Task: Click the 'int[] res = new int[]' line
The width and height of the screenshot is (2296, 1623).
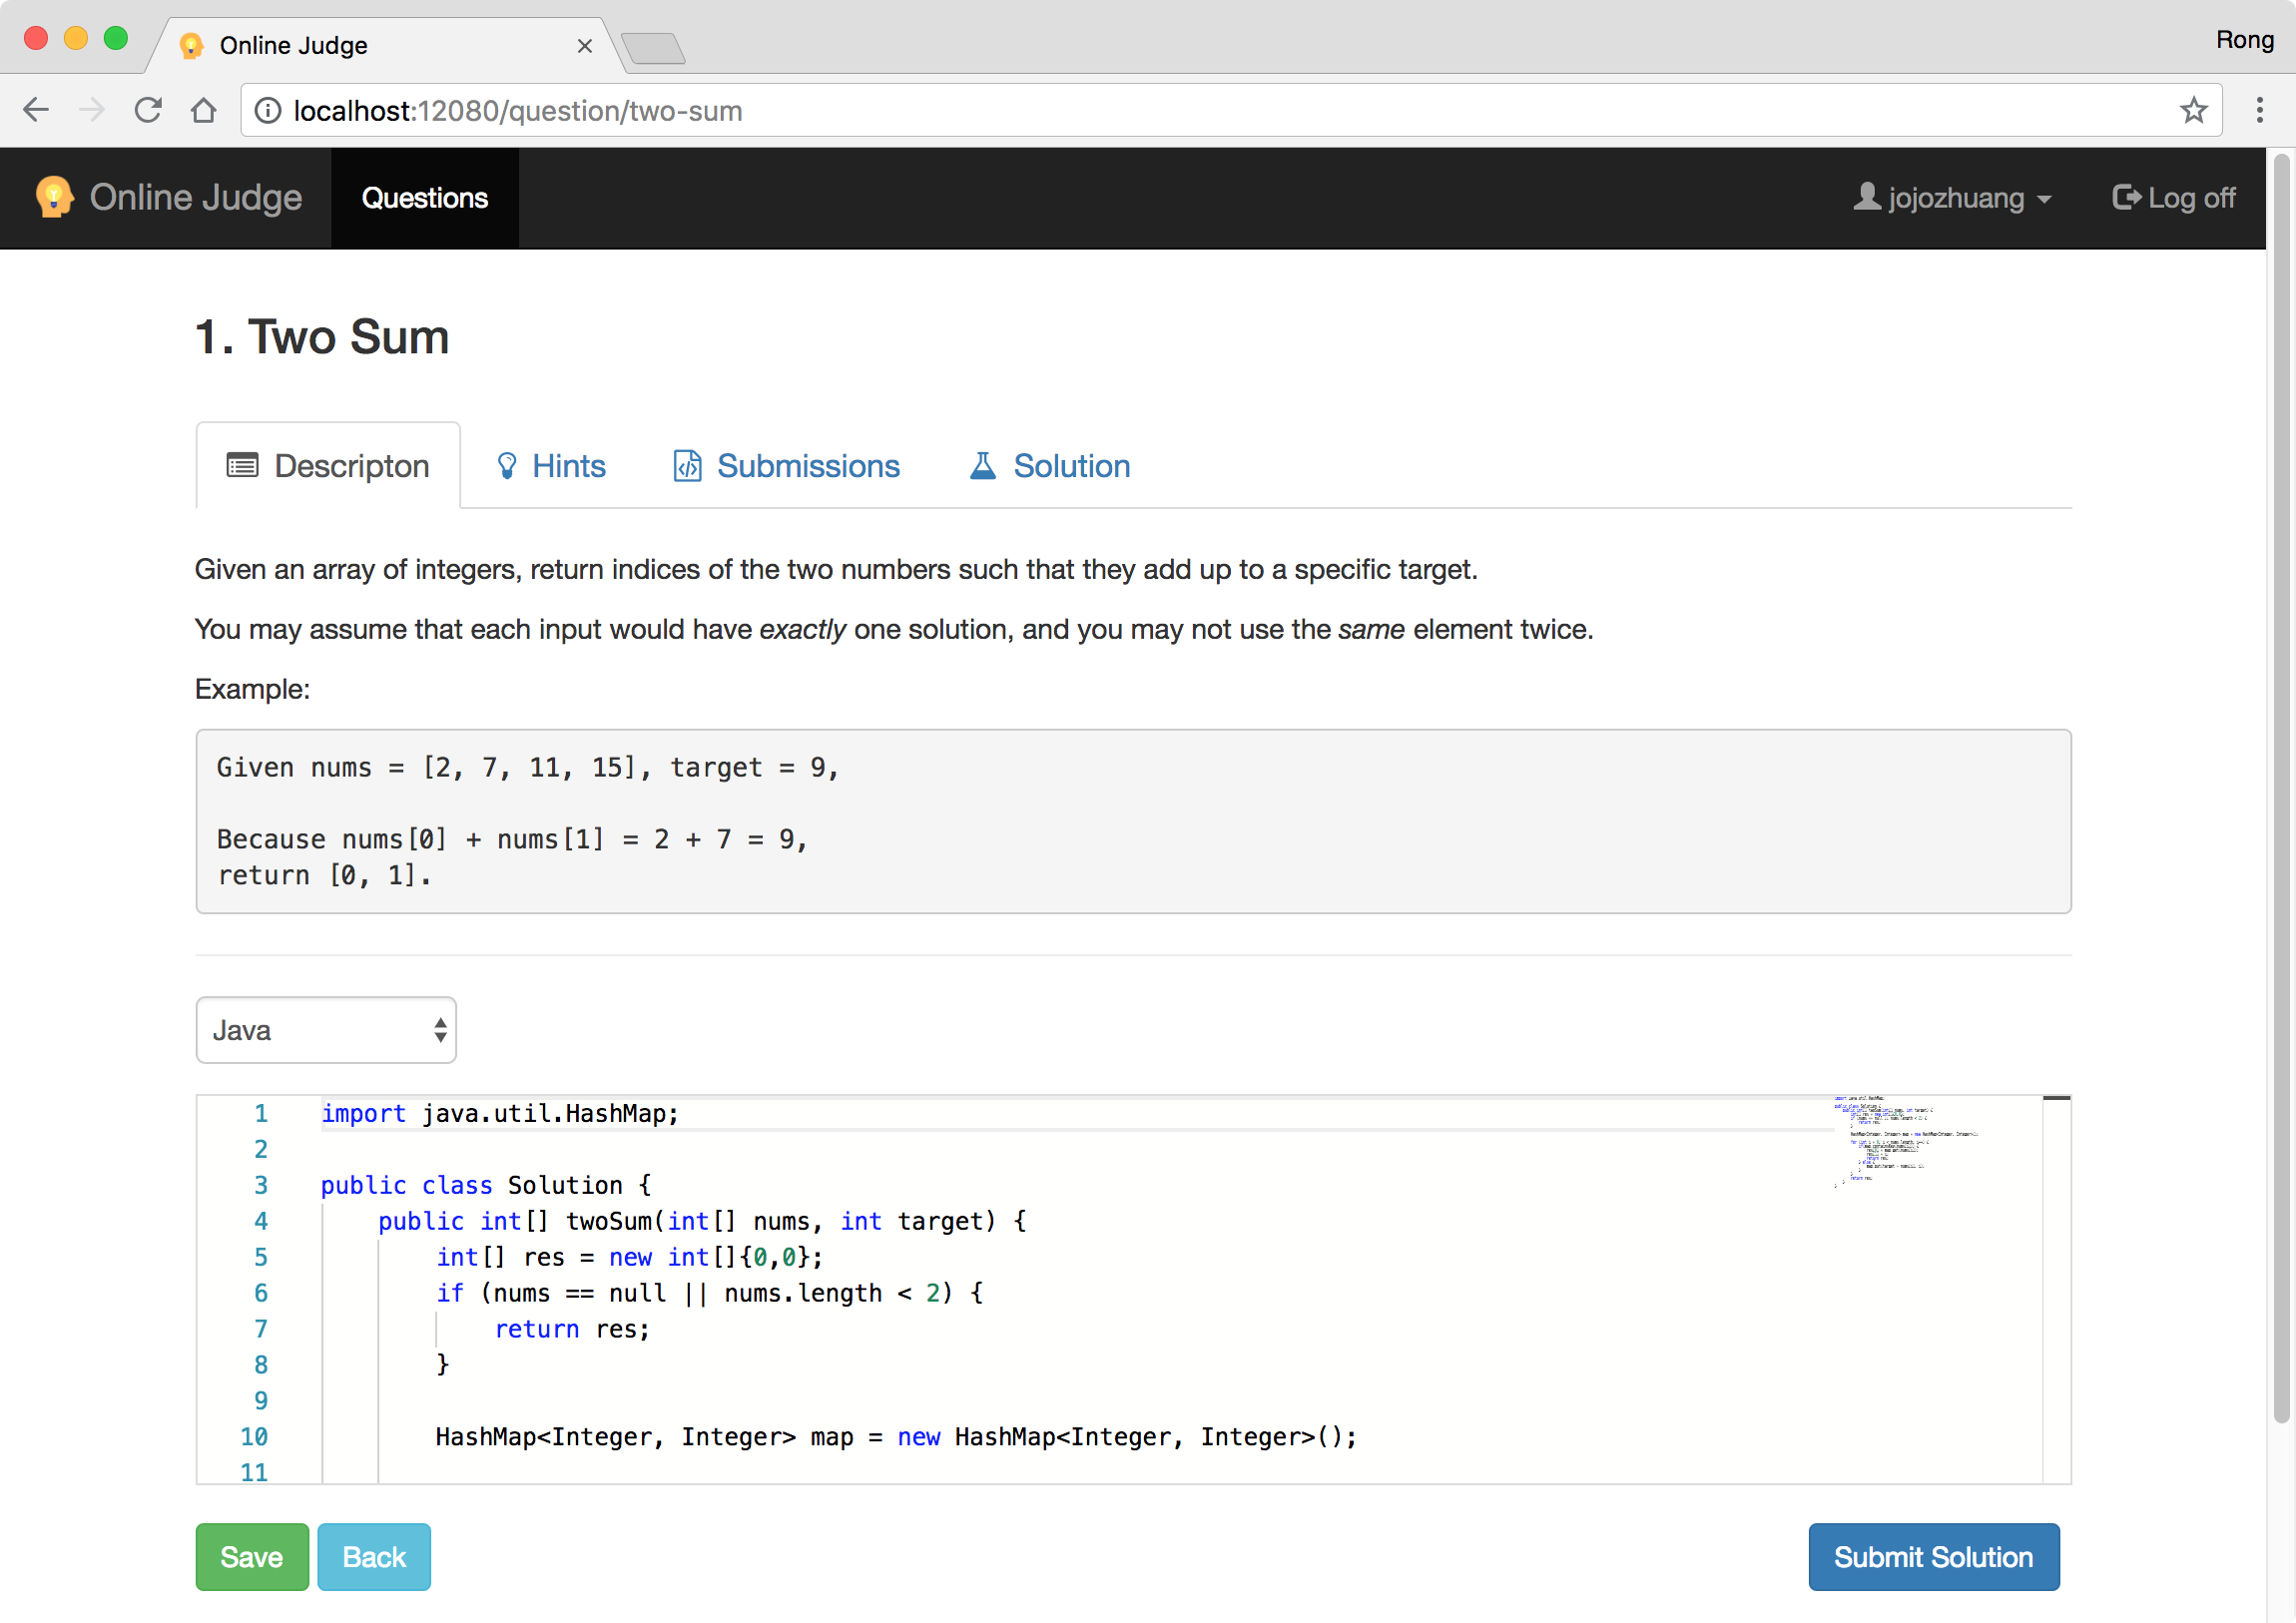Action: pyautogui.click(x=629, y=1257)
